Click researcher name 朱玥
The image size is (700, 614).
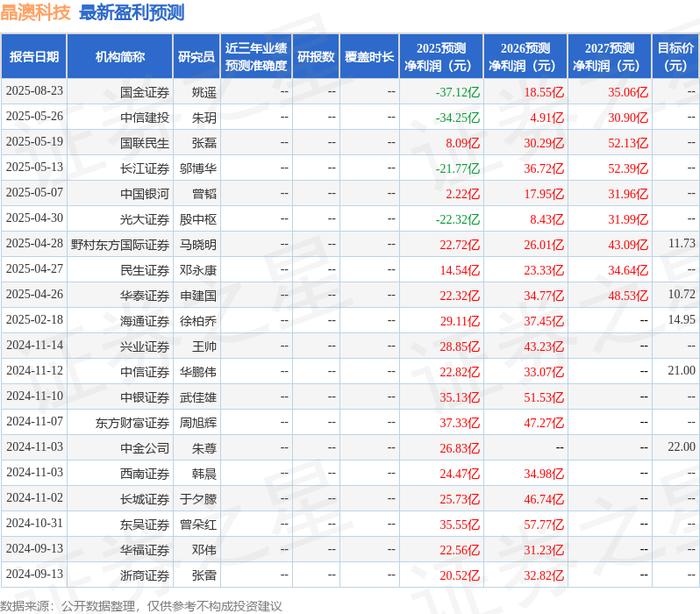204,118
